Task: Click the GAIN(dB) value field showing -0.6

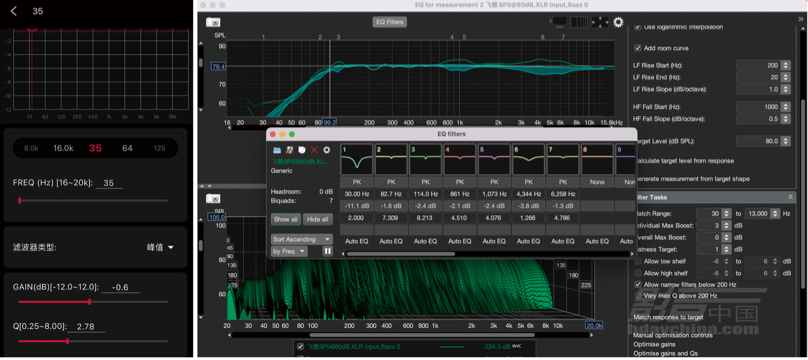Action: [x=120, y=287]
